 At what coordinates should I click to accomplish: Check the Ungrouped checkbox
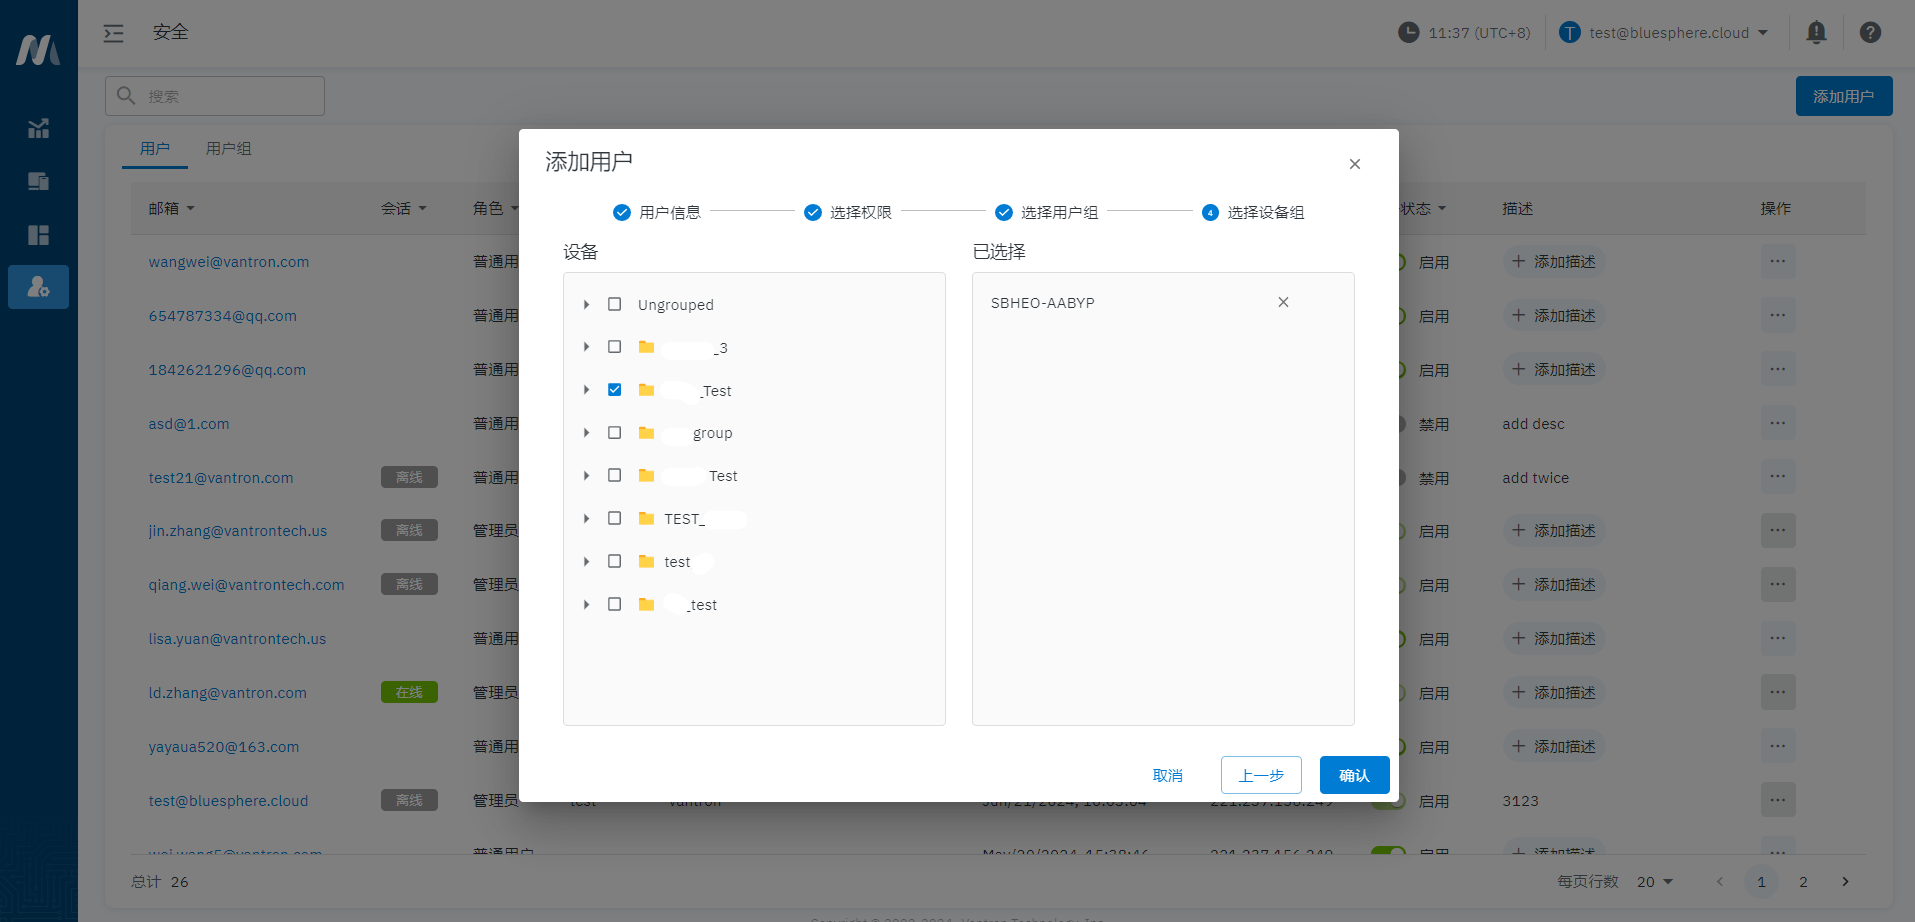(x=615, y=304)
